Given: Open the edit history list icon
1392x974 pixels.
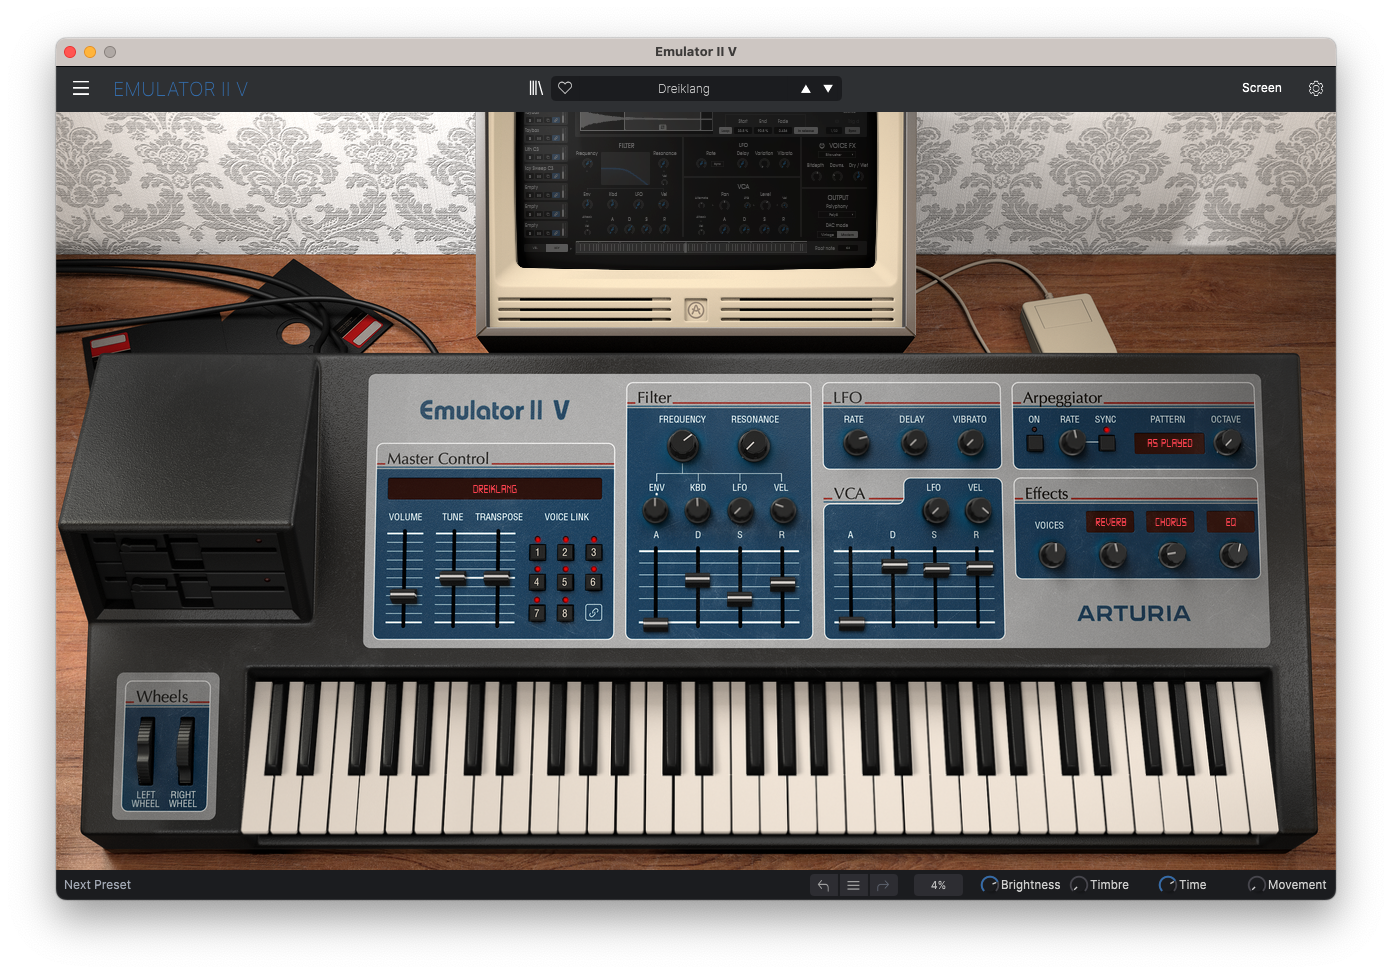Looking at the screenshot, I should [x=853, y=885].
